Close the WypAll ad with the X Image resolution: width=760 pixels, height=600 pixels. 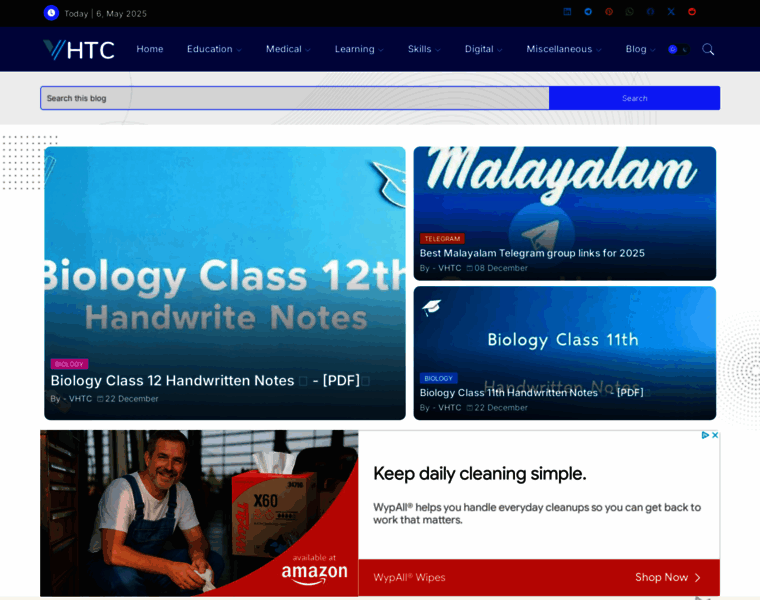715,435
